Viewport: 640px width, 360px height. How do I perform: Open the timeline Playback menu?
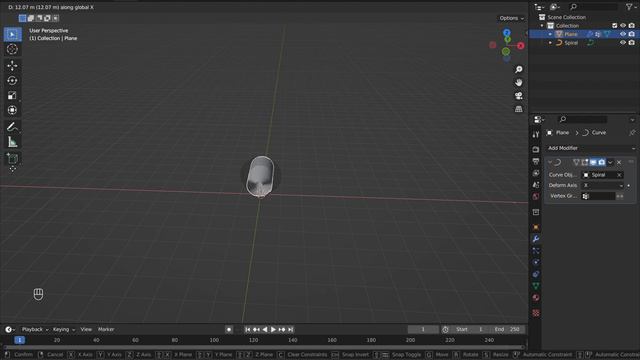click(35, 329)
